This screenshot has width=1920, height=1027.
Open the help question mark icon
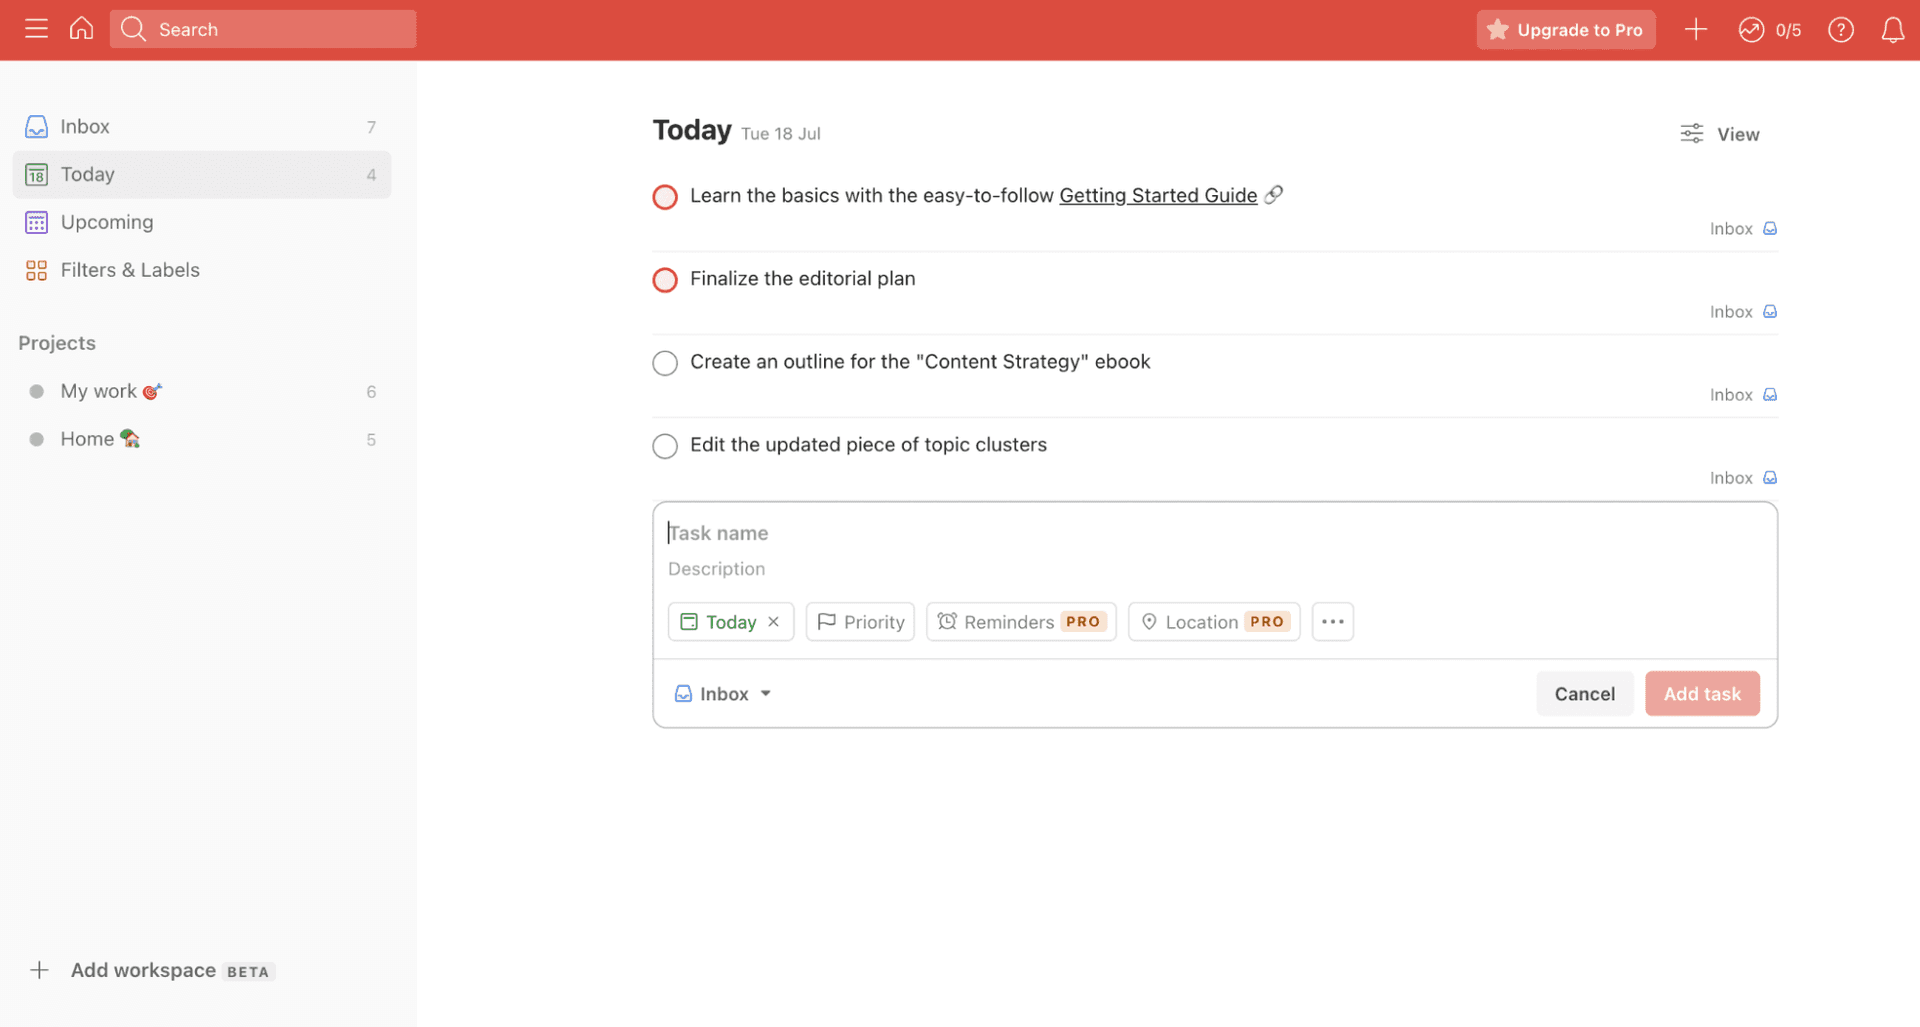pyautogui.click(x=1840, y=30)
